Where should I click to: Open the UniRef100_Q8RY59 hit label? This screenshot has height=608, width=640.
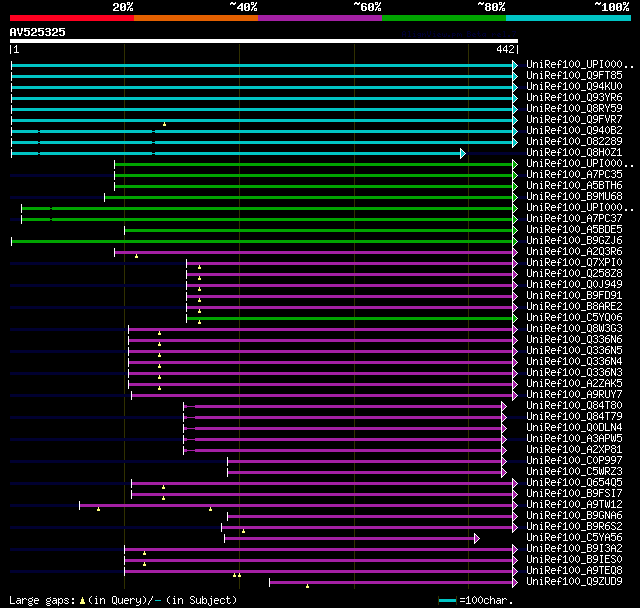point(574,109)
